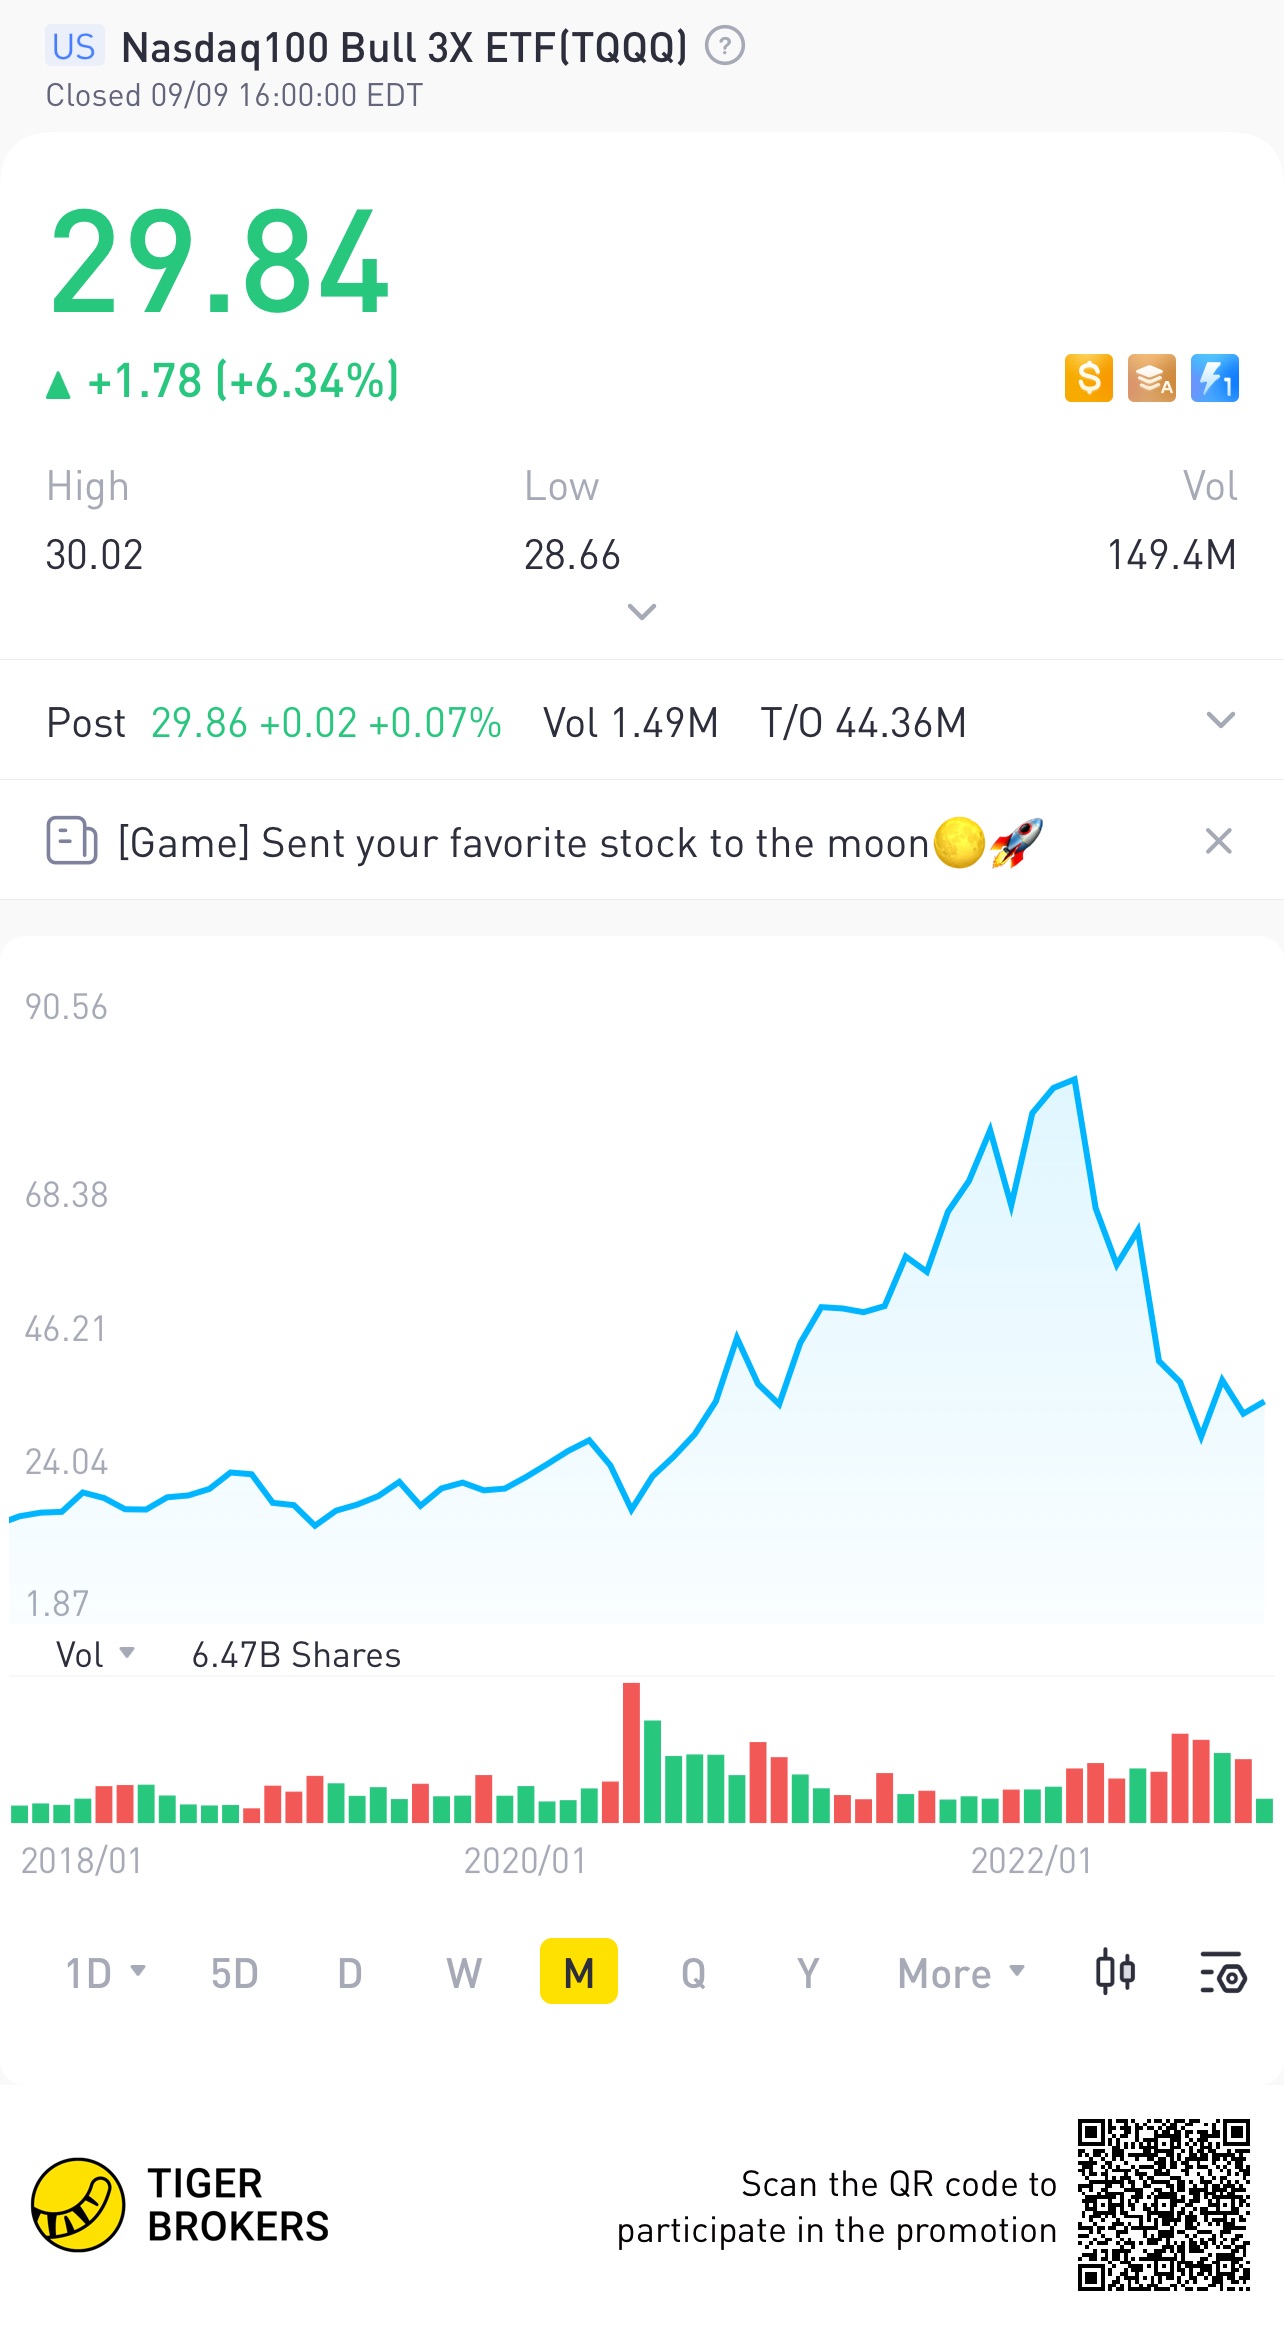Switch chart to weekly W timeframe
This screenshot has width=1284, height=2325.
[x=464, y=1973]
